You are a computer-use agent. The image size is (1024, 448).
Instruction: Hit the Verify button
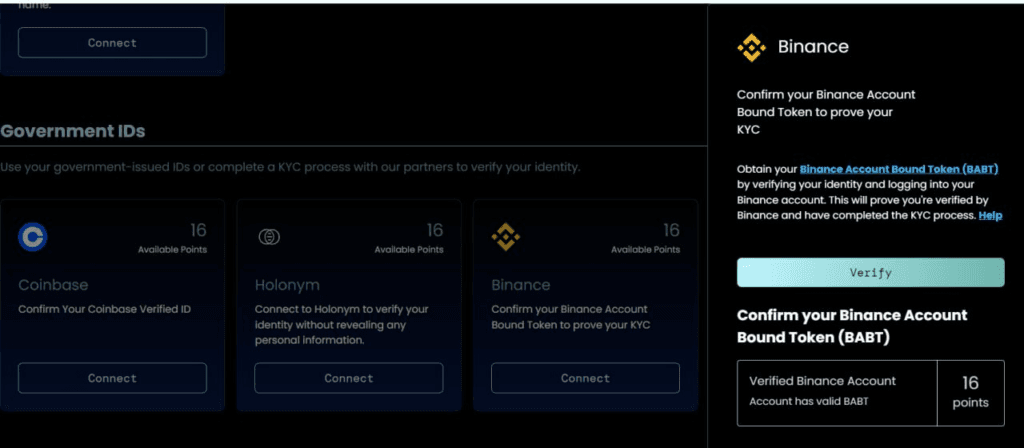[x=870, y=272]
